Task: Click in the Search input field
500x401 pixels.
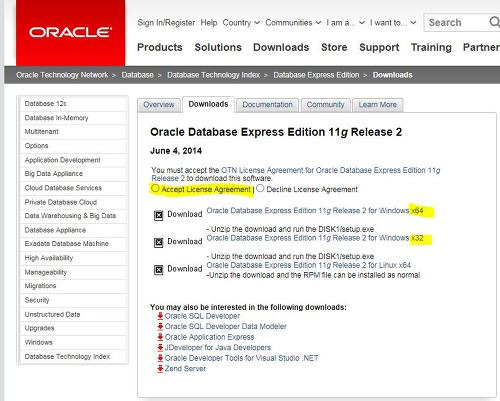Action: (x=457, y=23)
